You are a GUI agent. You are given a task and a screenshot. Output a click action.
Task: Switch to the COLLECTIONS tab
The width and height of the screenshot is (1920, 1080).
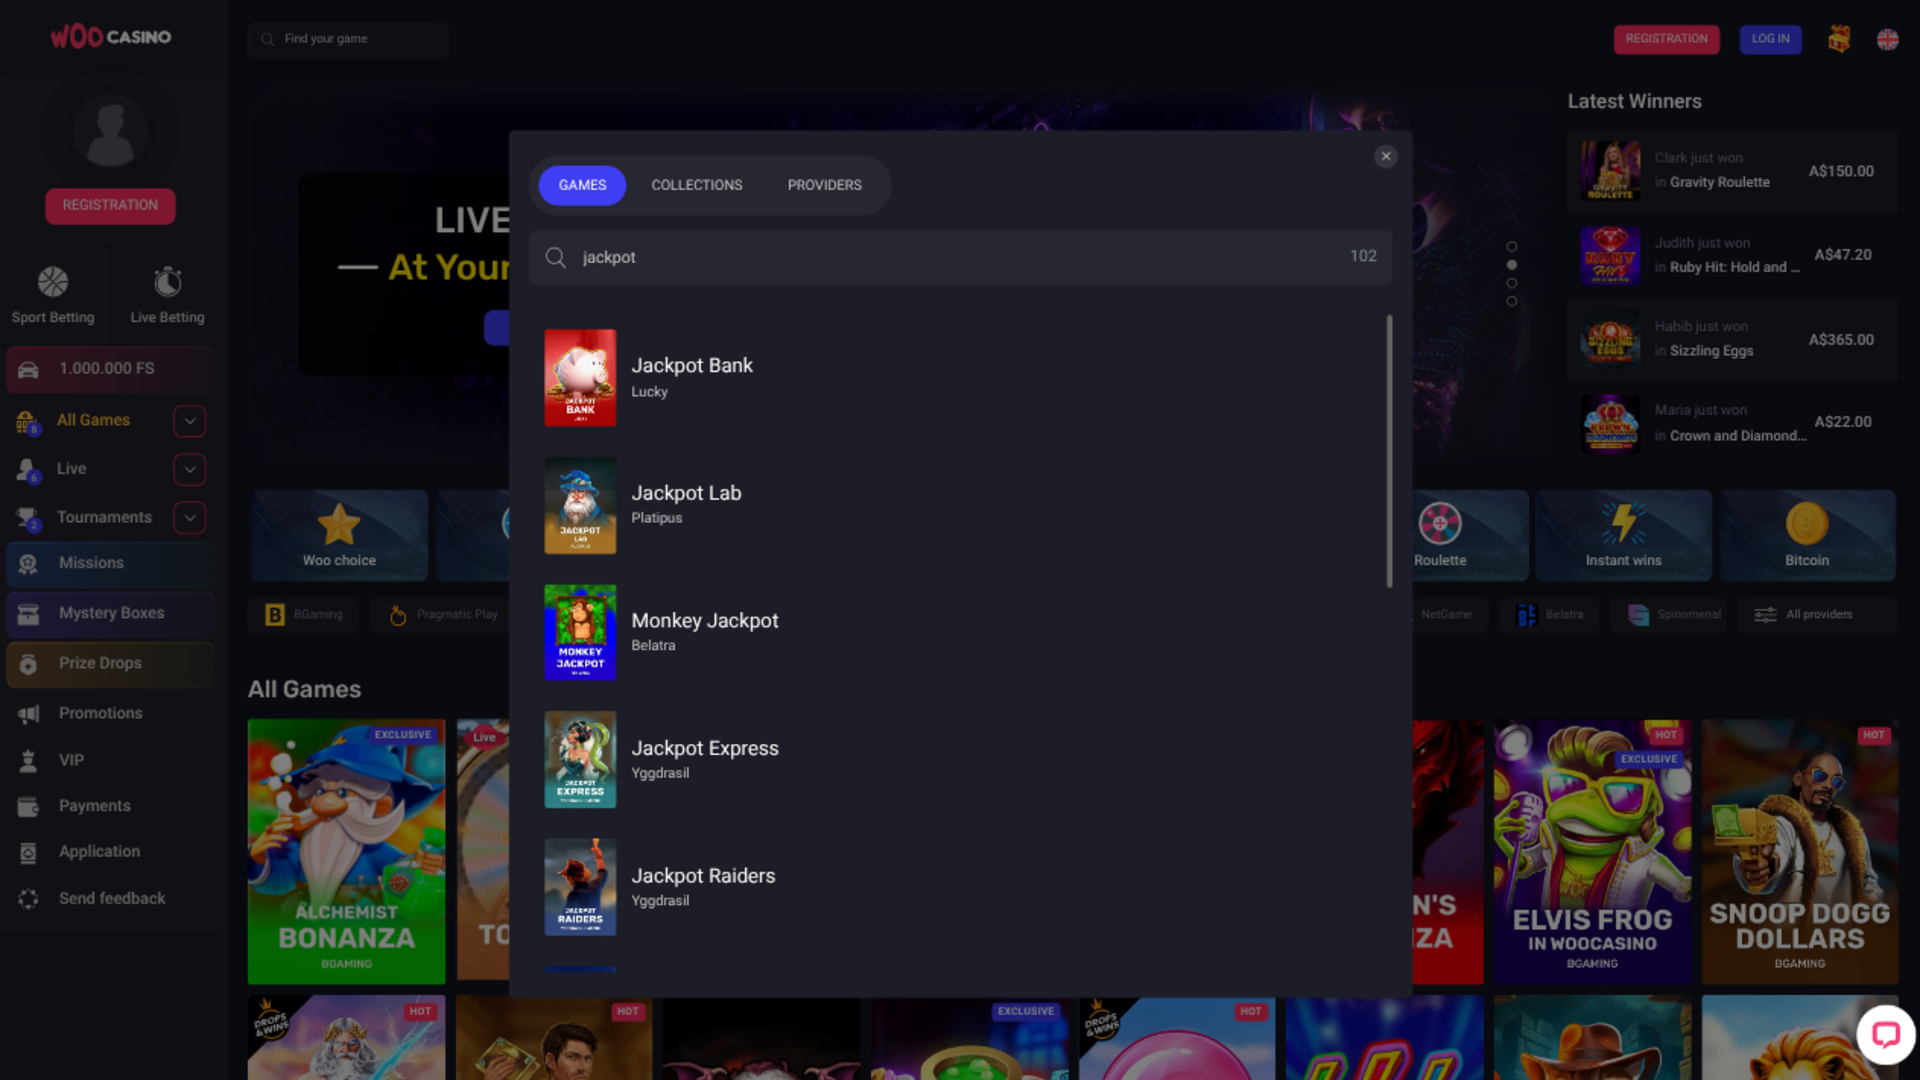point(697,185)
